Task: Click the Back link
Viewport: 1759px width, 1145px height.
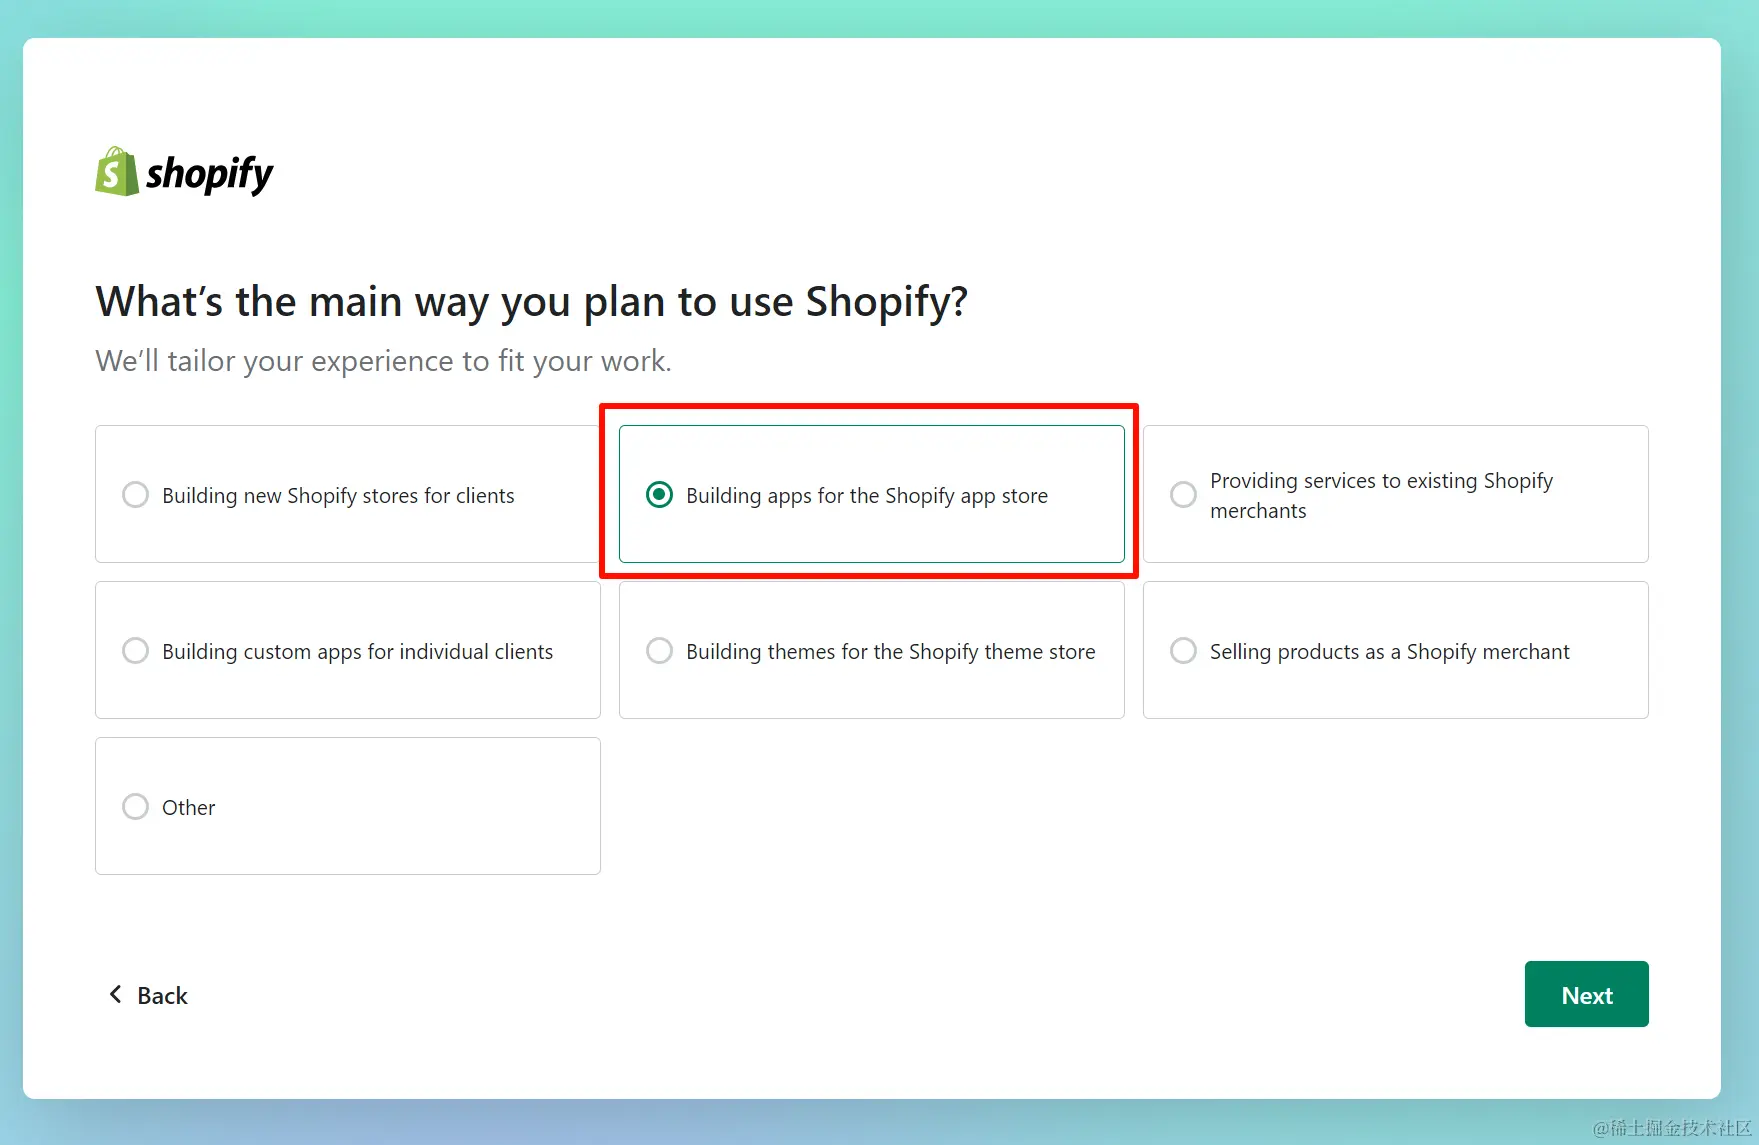Action: coord(162,994)
